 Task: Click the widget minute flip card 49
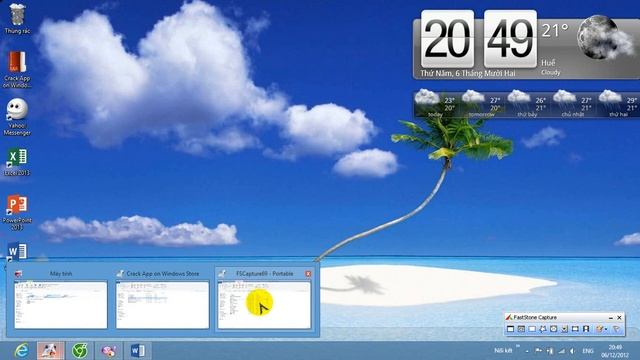tap(510, 39)
